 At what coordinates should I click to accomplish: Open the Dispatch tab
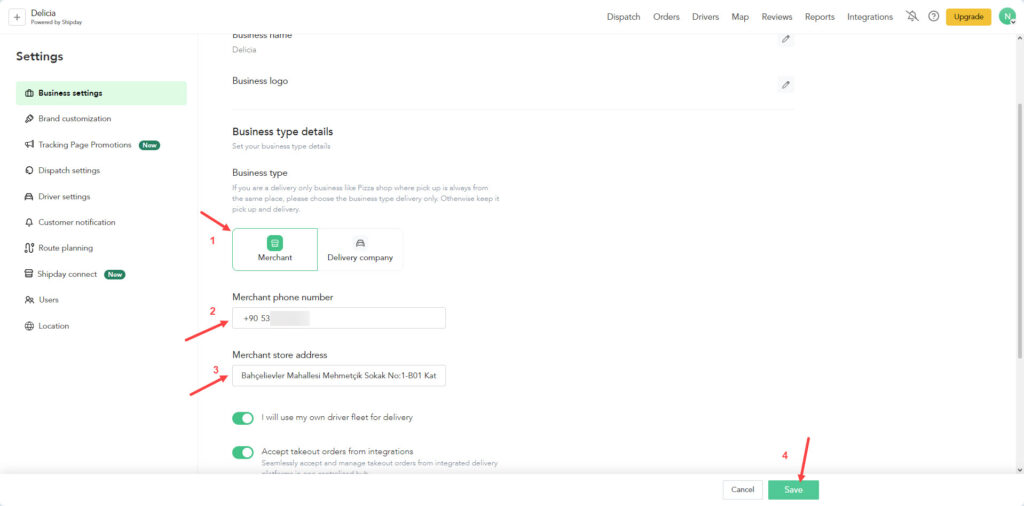[x=623, y=17]
